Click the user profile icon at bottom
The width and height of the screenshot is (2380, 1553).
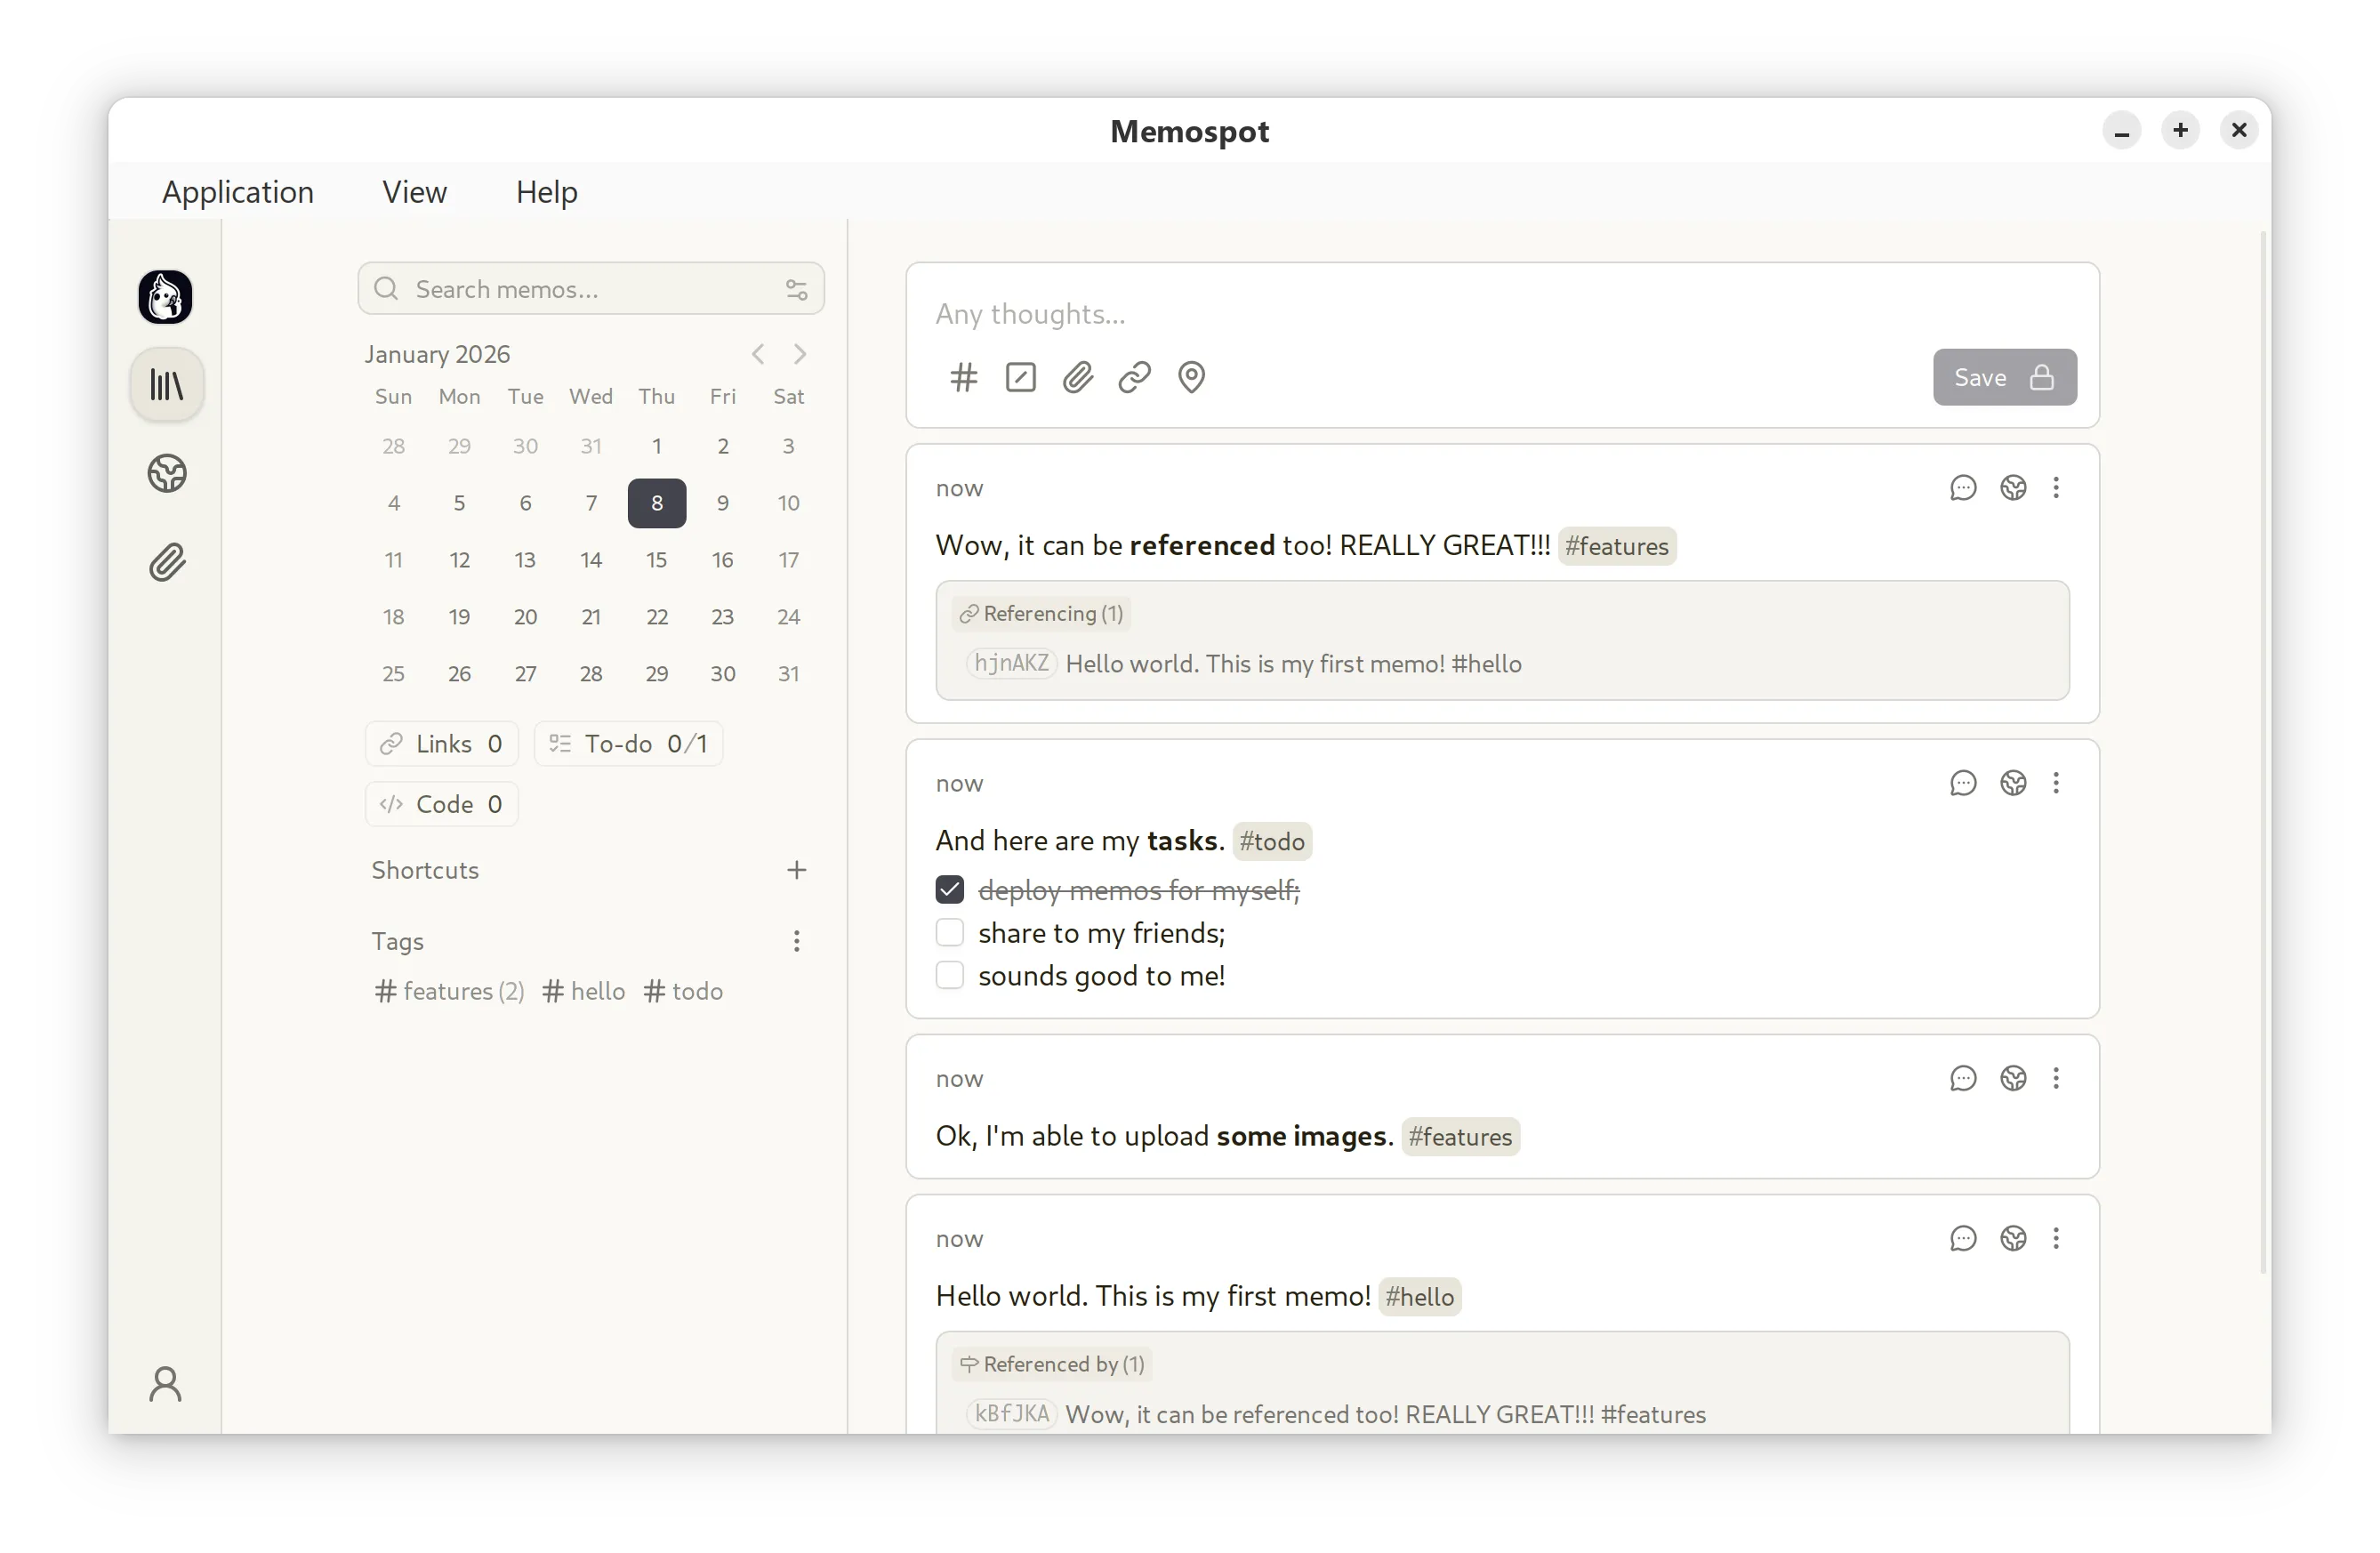[166, 1384]
